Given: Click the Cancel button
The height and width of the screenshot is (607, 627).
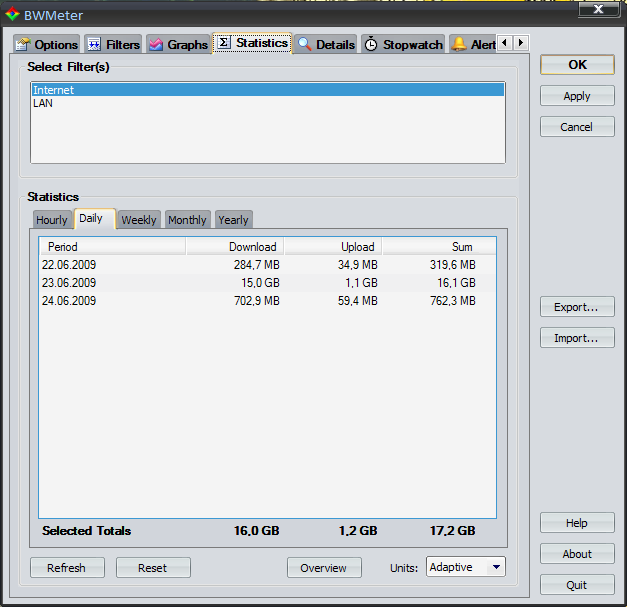Looking at the screenshot, I should [577, 127].
